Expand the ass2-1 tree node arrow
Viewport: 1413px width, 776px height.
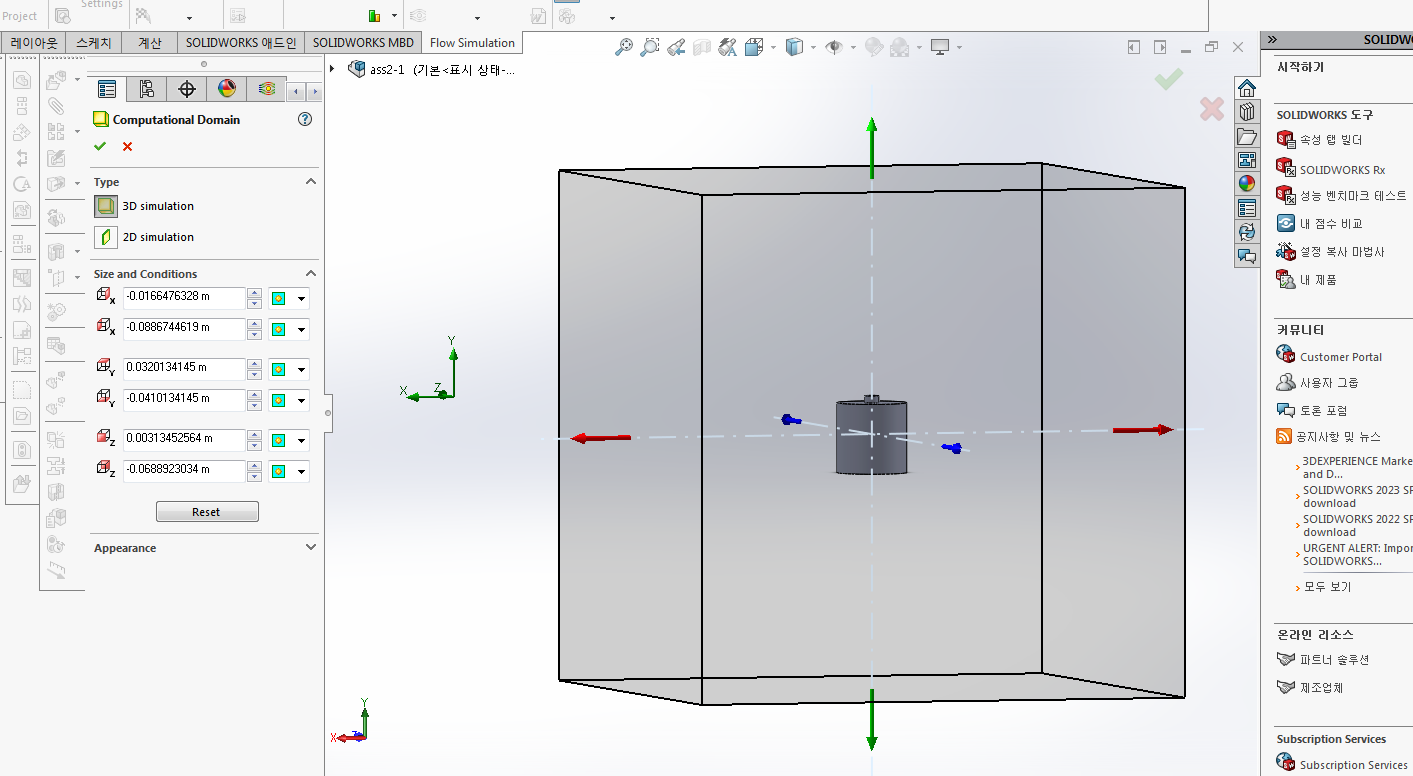[x=333, y=68]
